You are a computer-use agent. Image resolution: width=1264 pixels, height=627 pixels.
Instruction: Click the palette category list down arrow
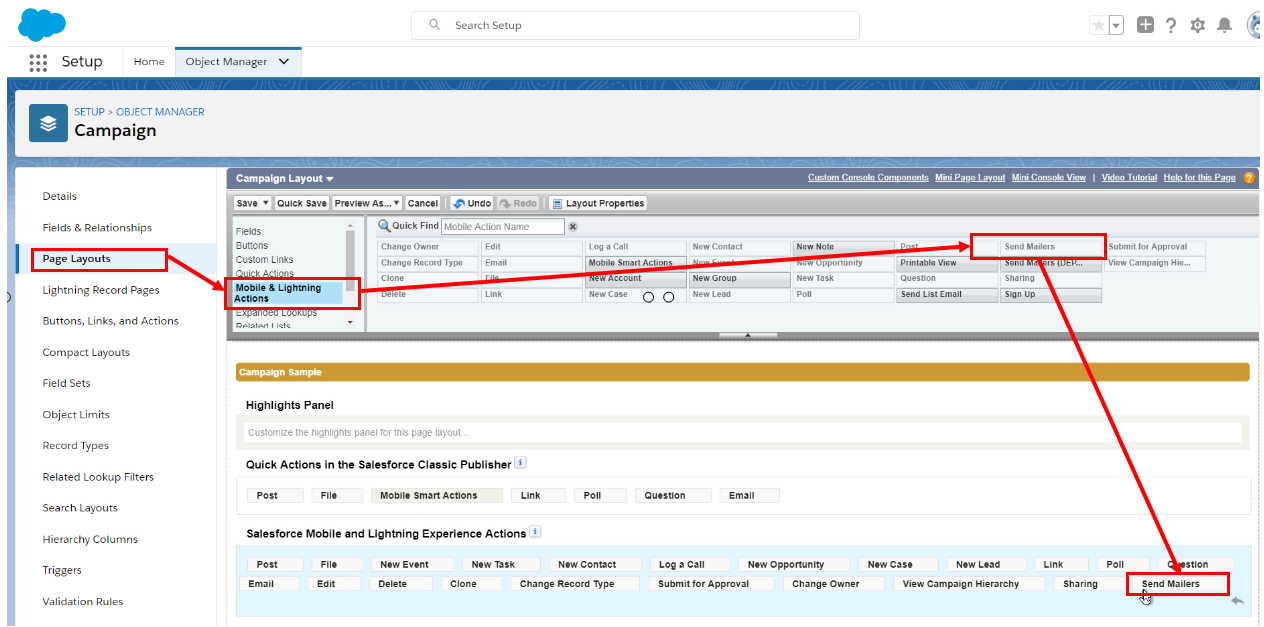pyautogui.click(x=350, y=323)
